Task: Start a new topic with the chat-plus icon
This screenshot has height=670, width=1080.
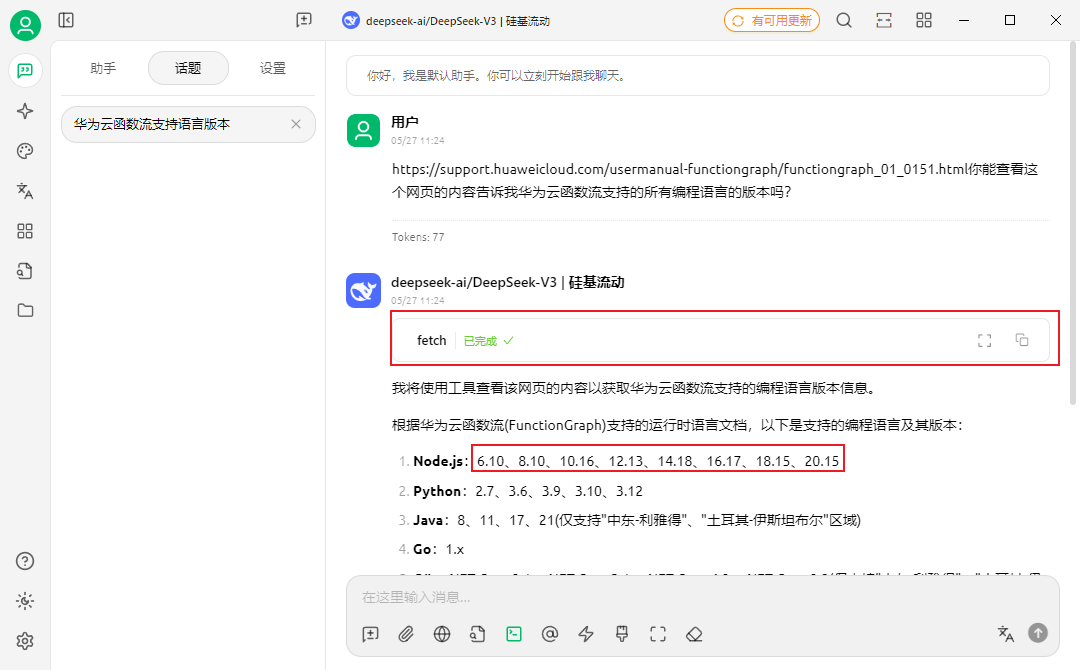Action: (370, 634)
